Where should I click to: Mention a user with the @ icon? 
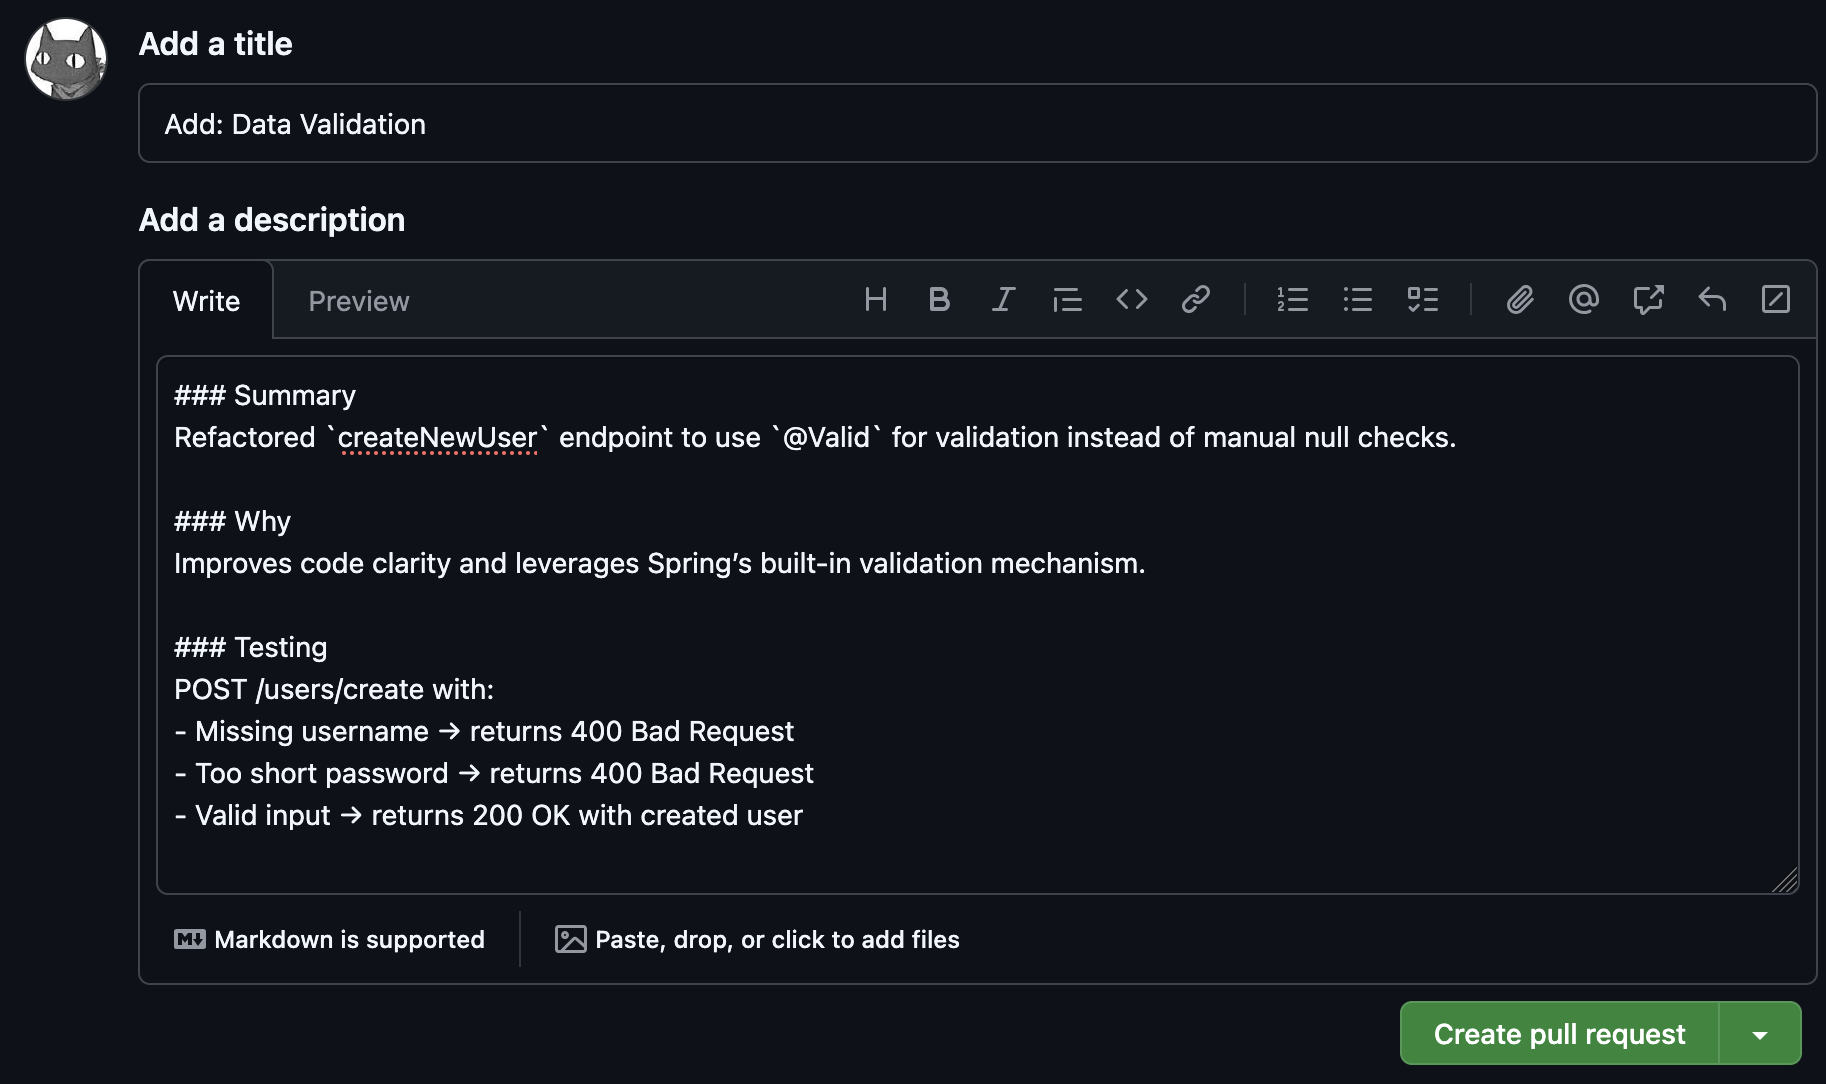1583,300
